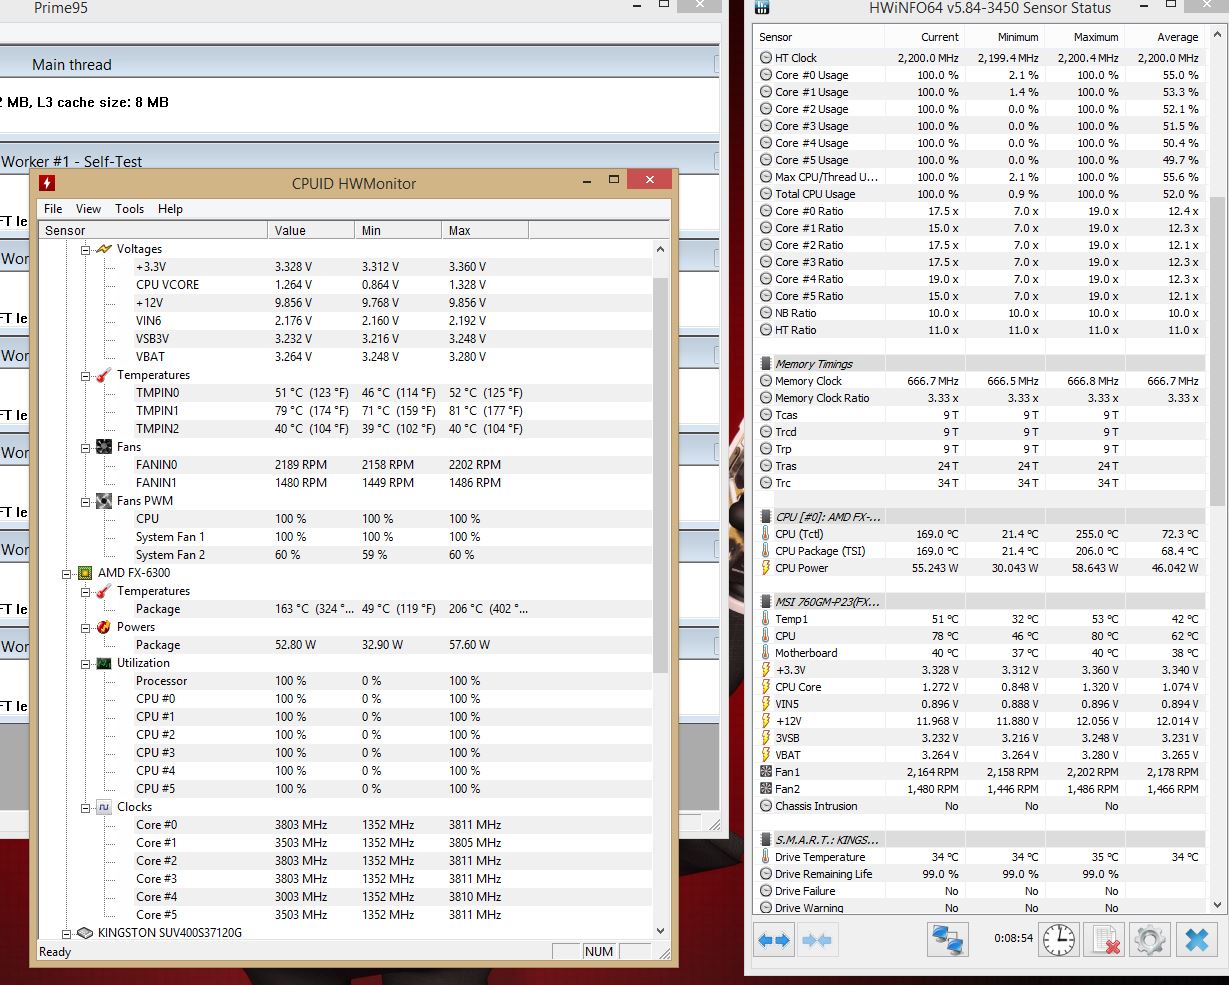Viewport: 1229px width, 985px height.
Task: Select CPU Package (TSI) row in HWiNFO
Action: (981, 551)
